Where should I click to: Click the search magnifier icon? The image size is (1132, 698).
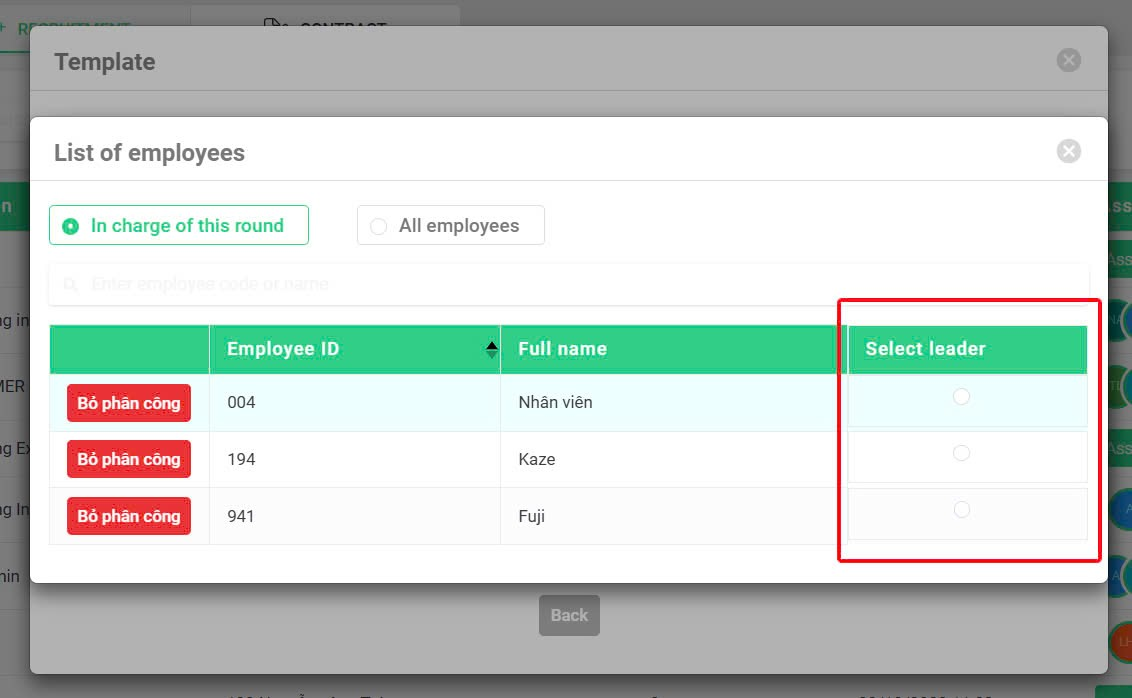(x=70, y=284)
